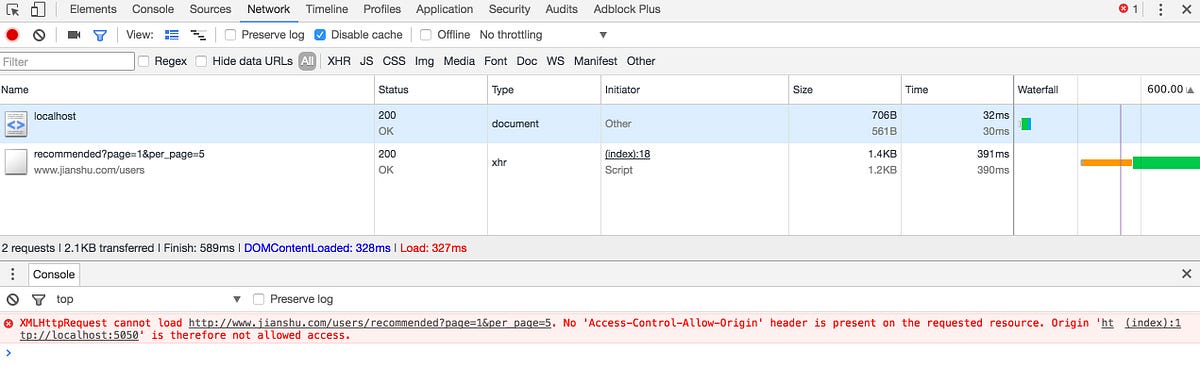Switch to overview waterfall view icon
This screenshot has width=1200, height=366.
point(198,35)
